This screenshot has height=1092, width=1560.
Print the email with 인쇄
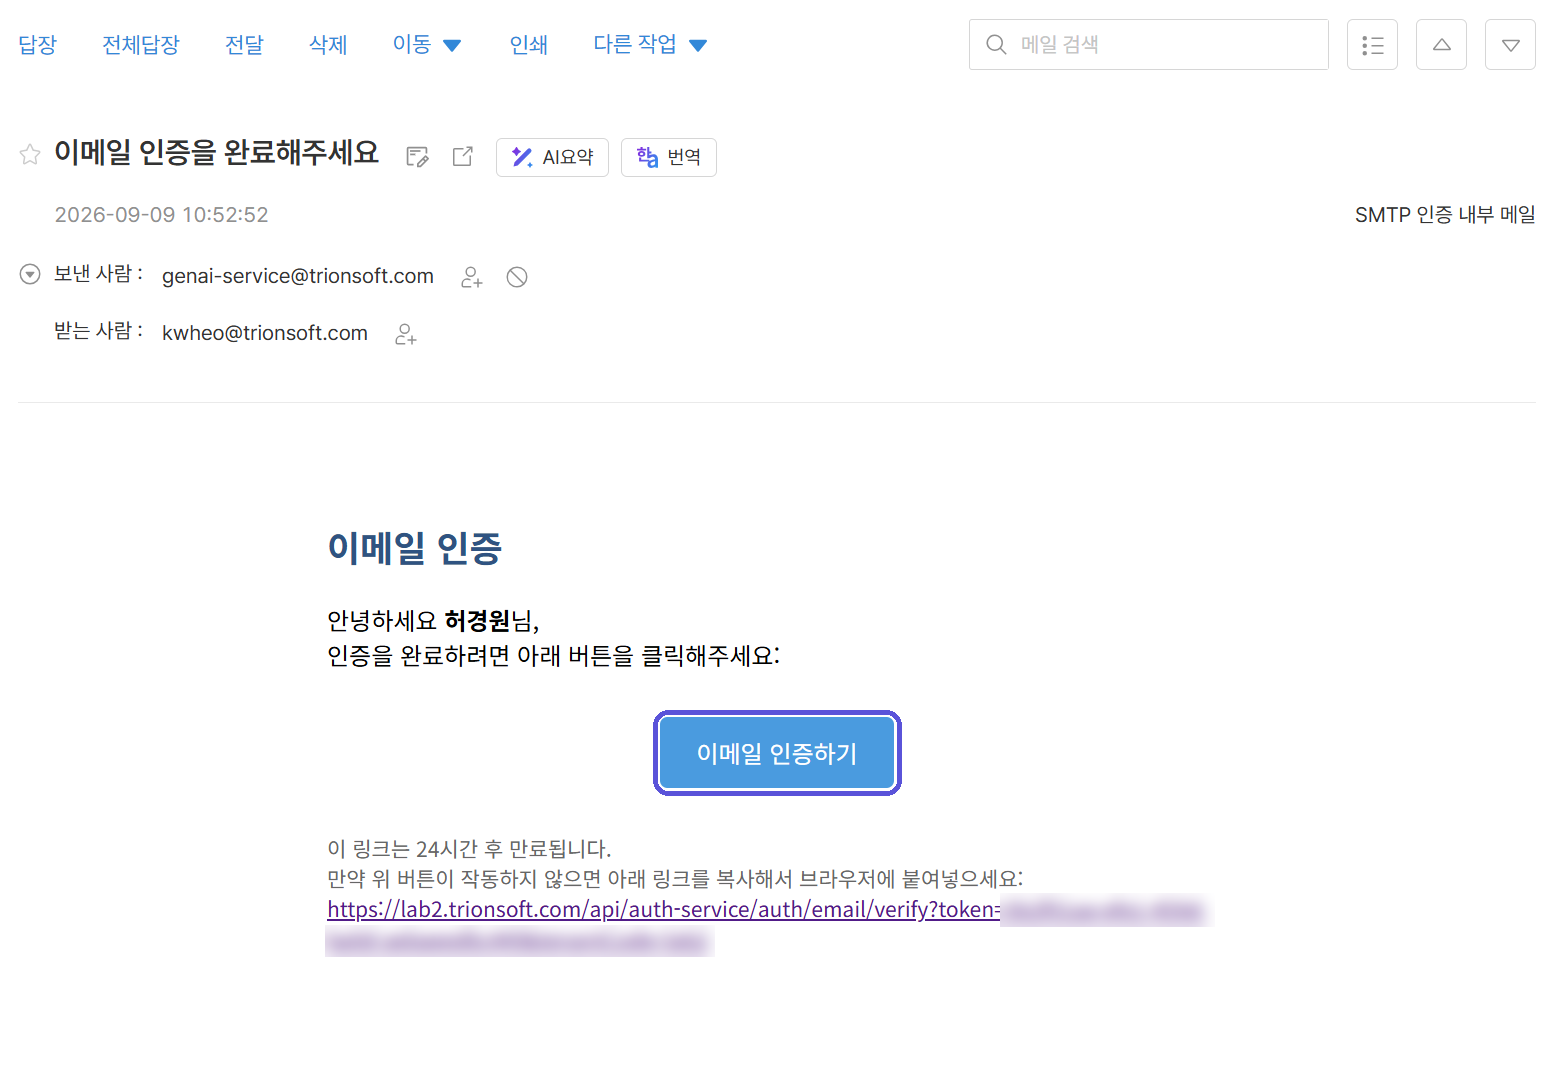coord(529,44)
